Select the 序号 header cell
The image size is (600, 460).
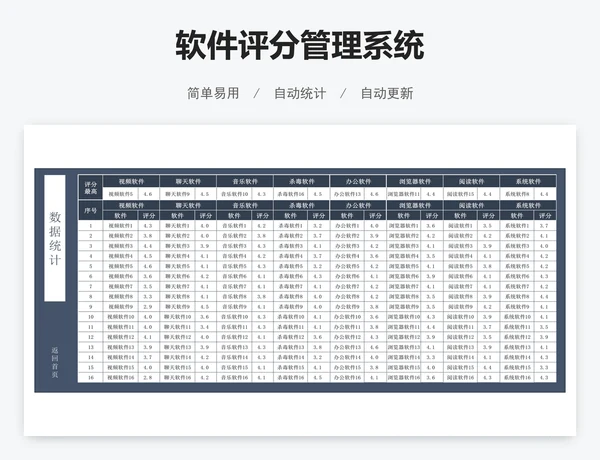(x=91, y=210)
